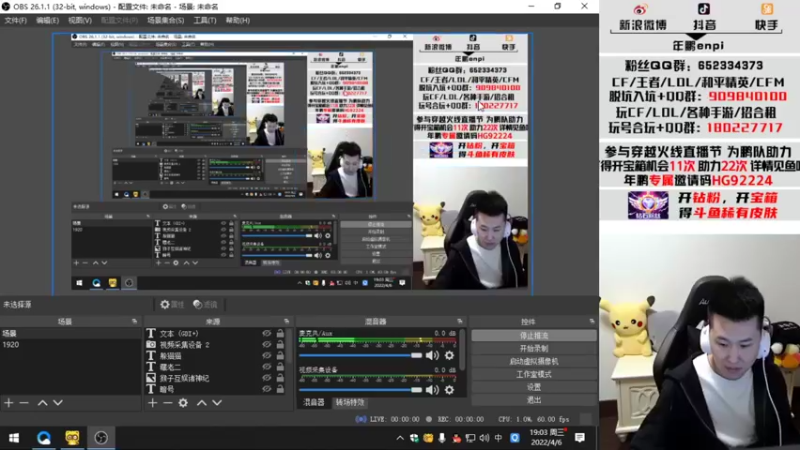
Task: Move the scene down with the arrow icon
Action: click(58, 403)
